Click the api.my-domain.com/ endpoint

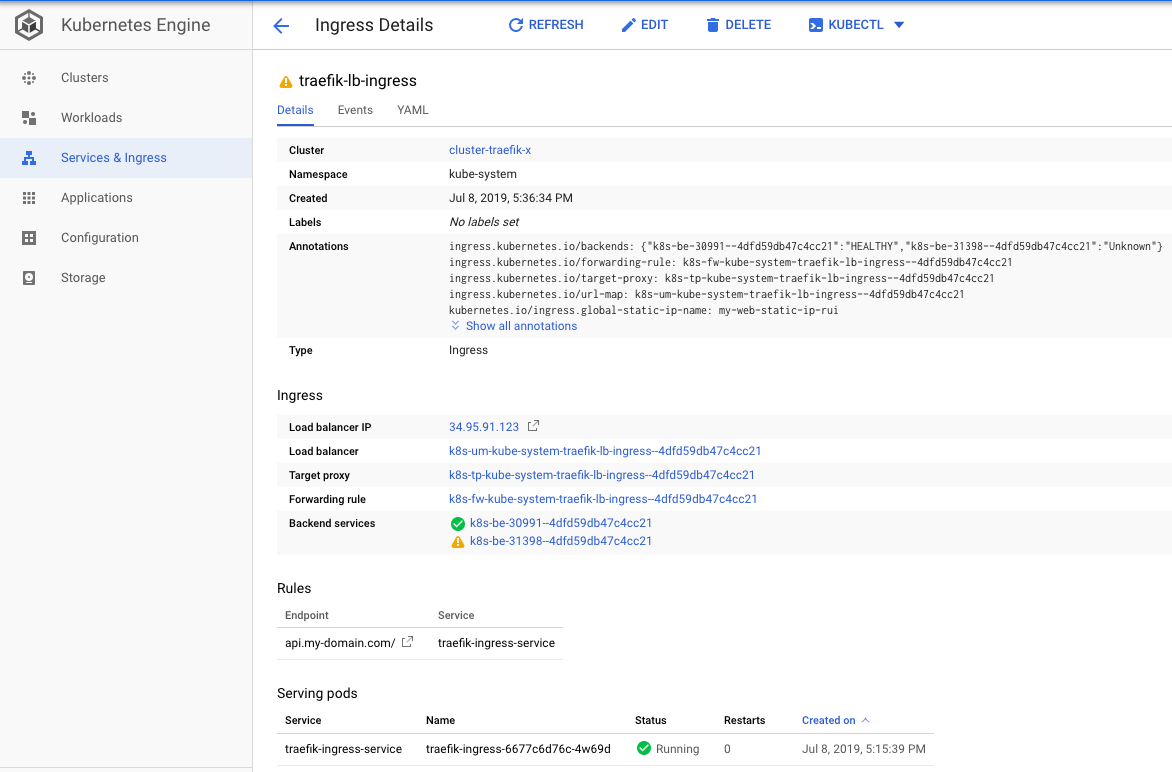(x=340, y=643)
